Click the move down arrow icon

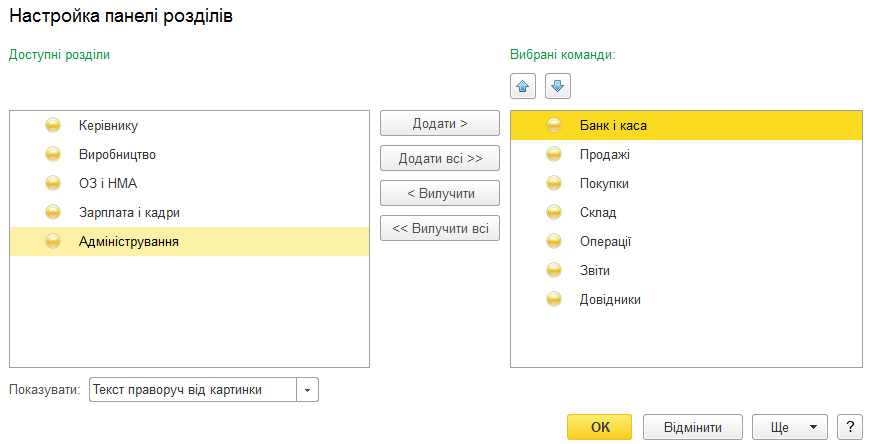(558, 86)
